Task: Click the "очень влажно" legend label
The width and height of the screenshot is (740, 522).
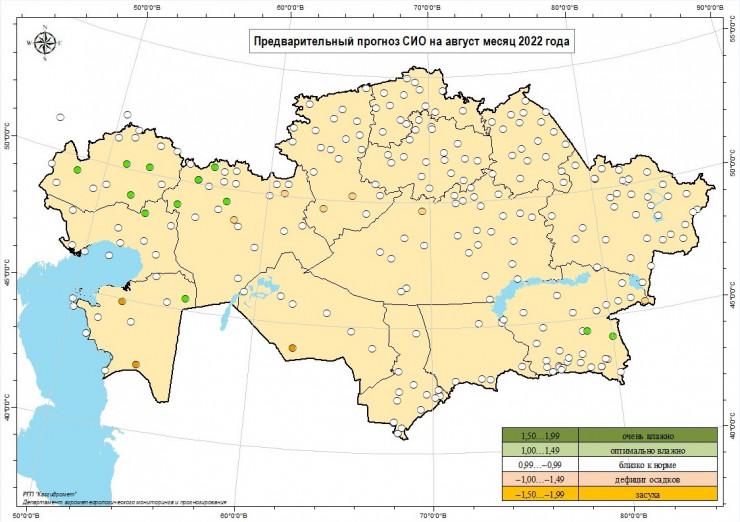Action: coord(648,436)
